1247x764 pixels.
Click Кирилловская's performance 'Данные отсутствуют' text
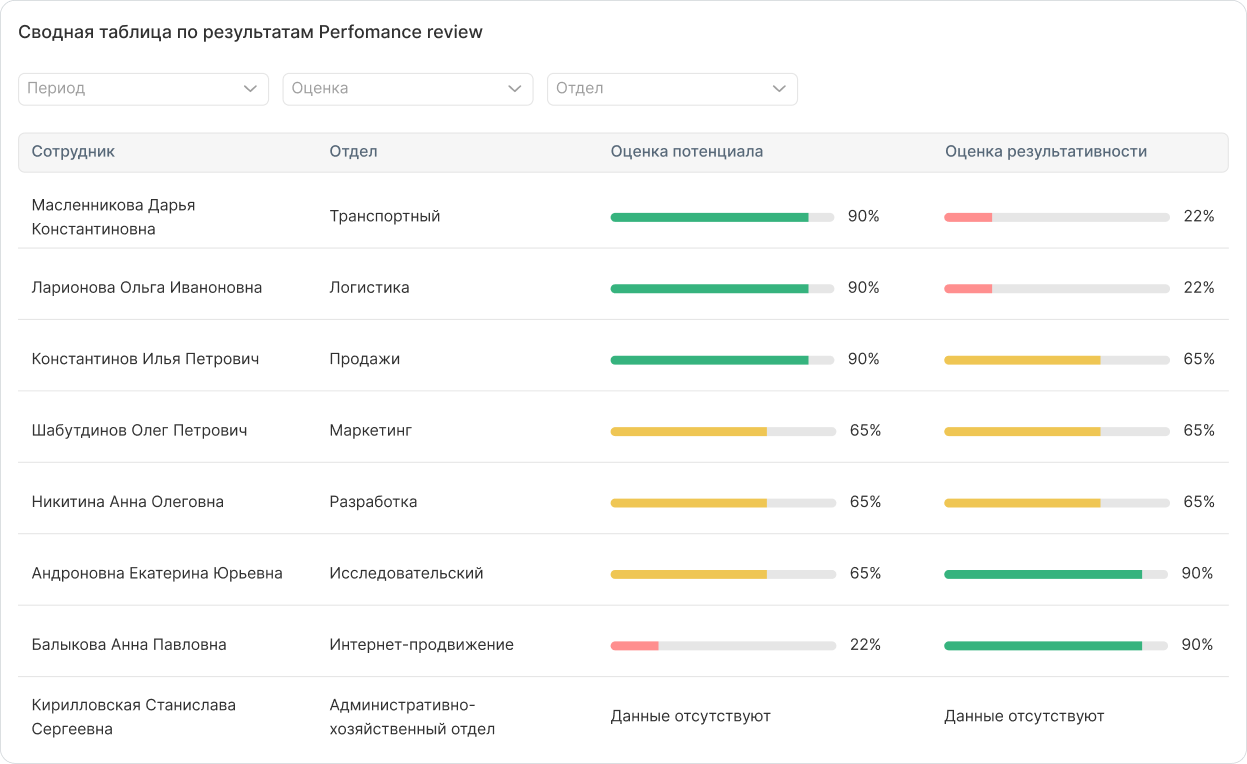tap(1024, 716)
